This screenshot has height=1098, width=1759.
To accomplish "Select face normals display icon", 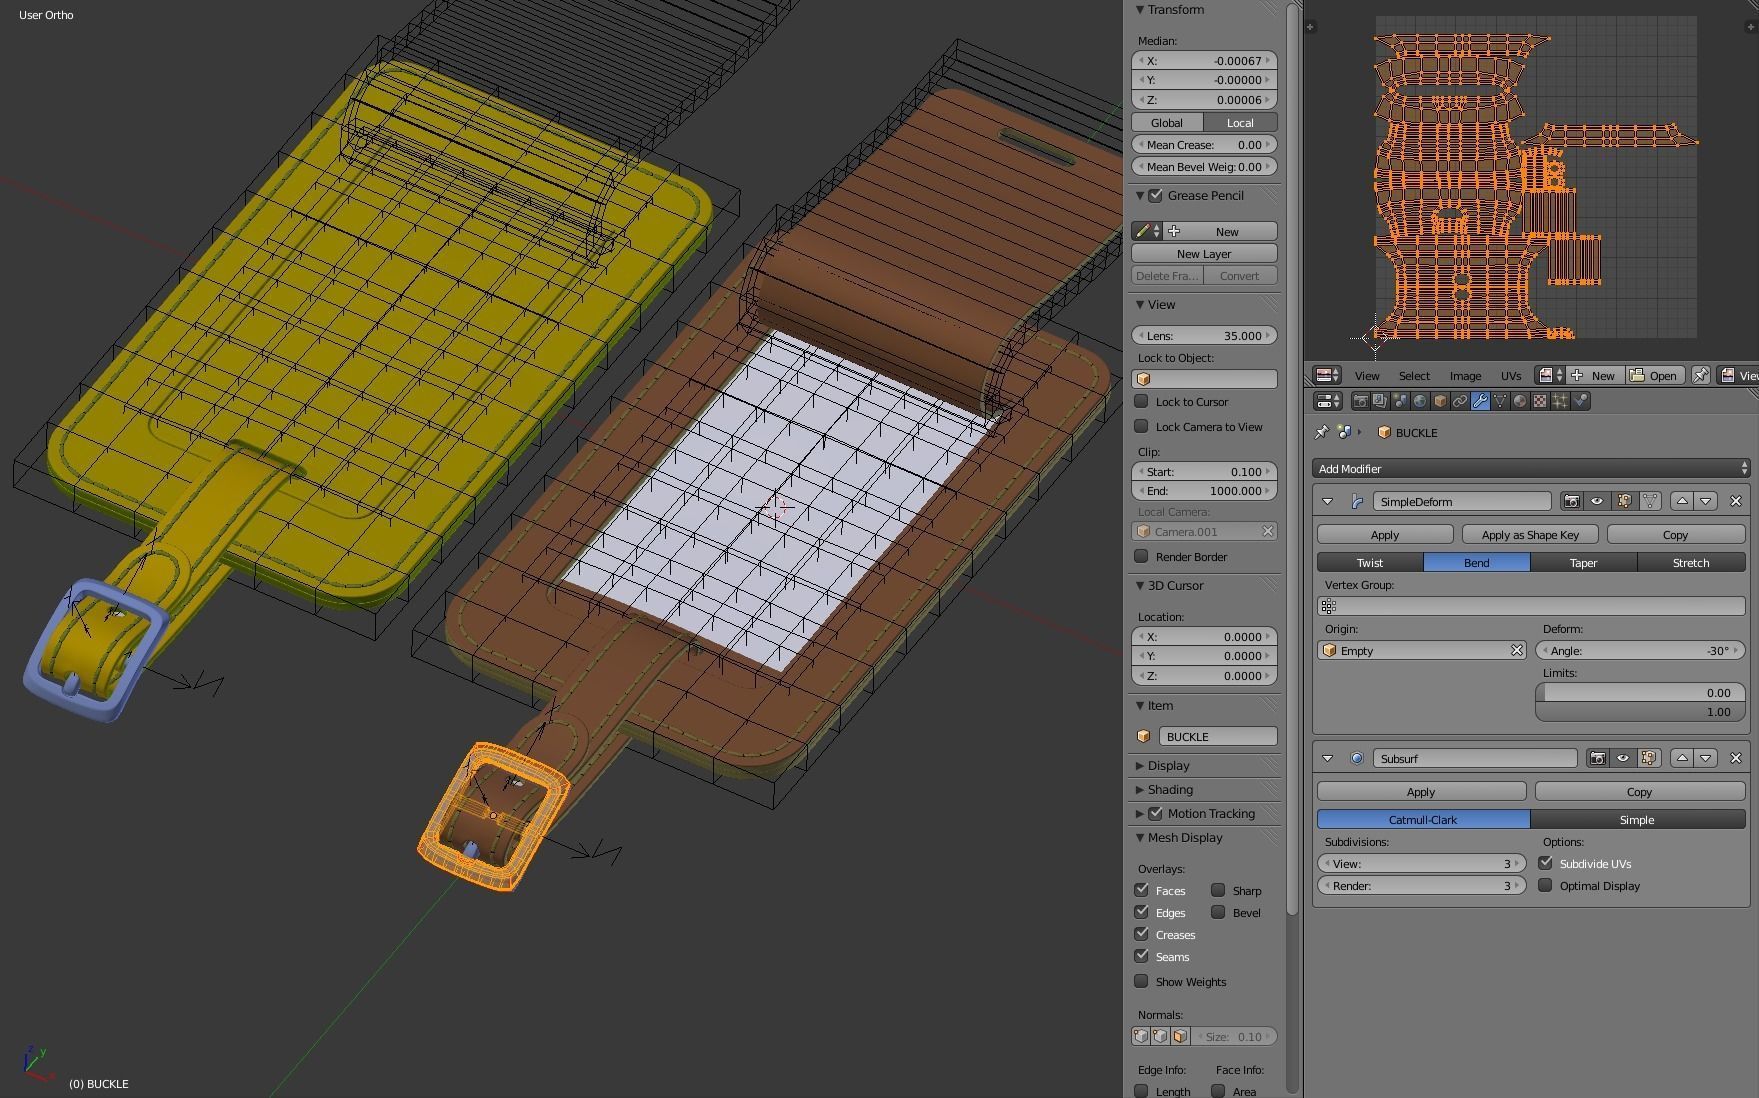I will point(1180,1036).
